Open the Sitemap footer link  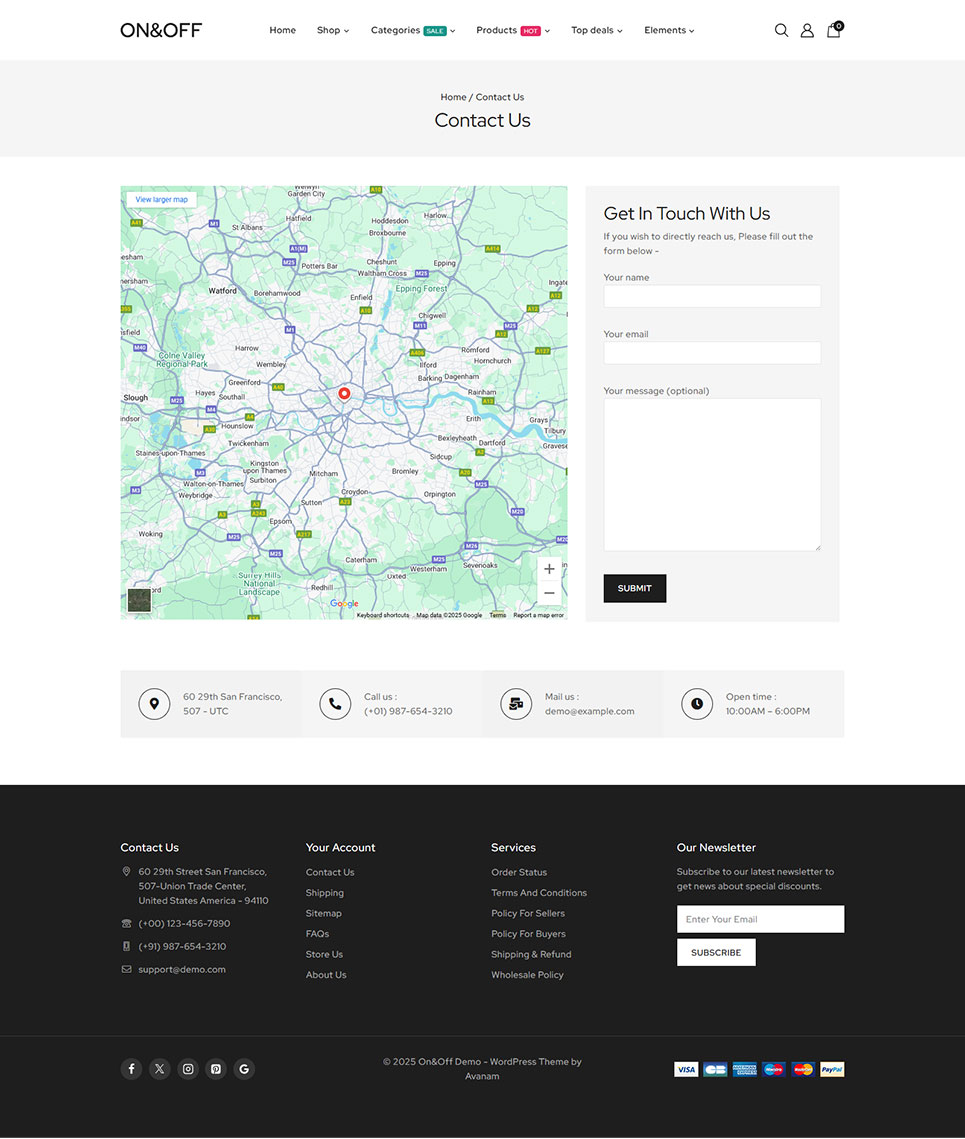point(323,913)
